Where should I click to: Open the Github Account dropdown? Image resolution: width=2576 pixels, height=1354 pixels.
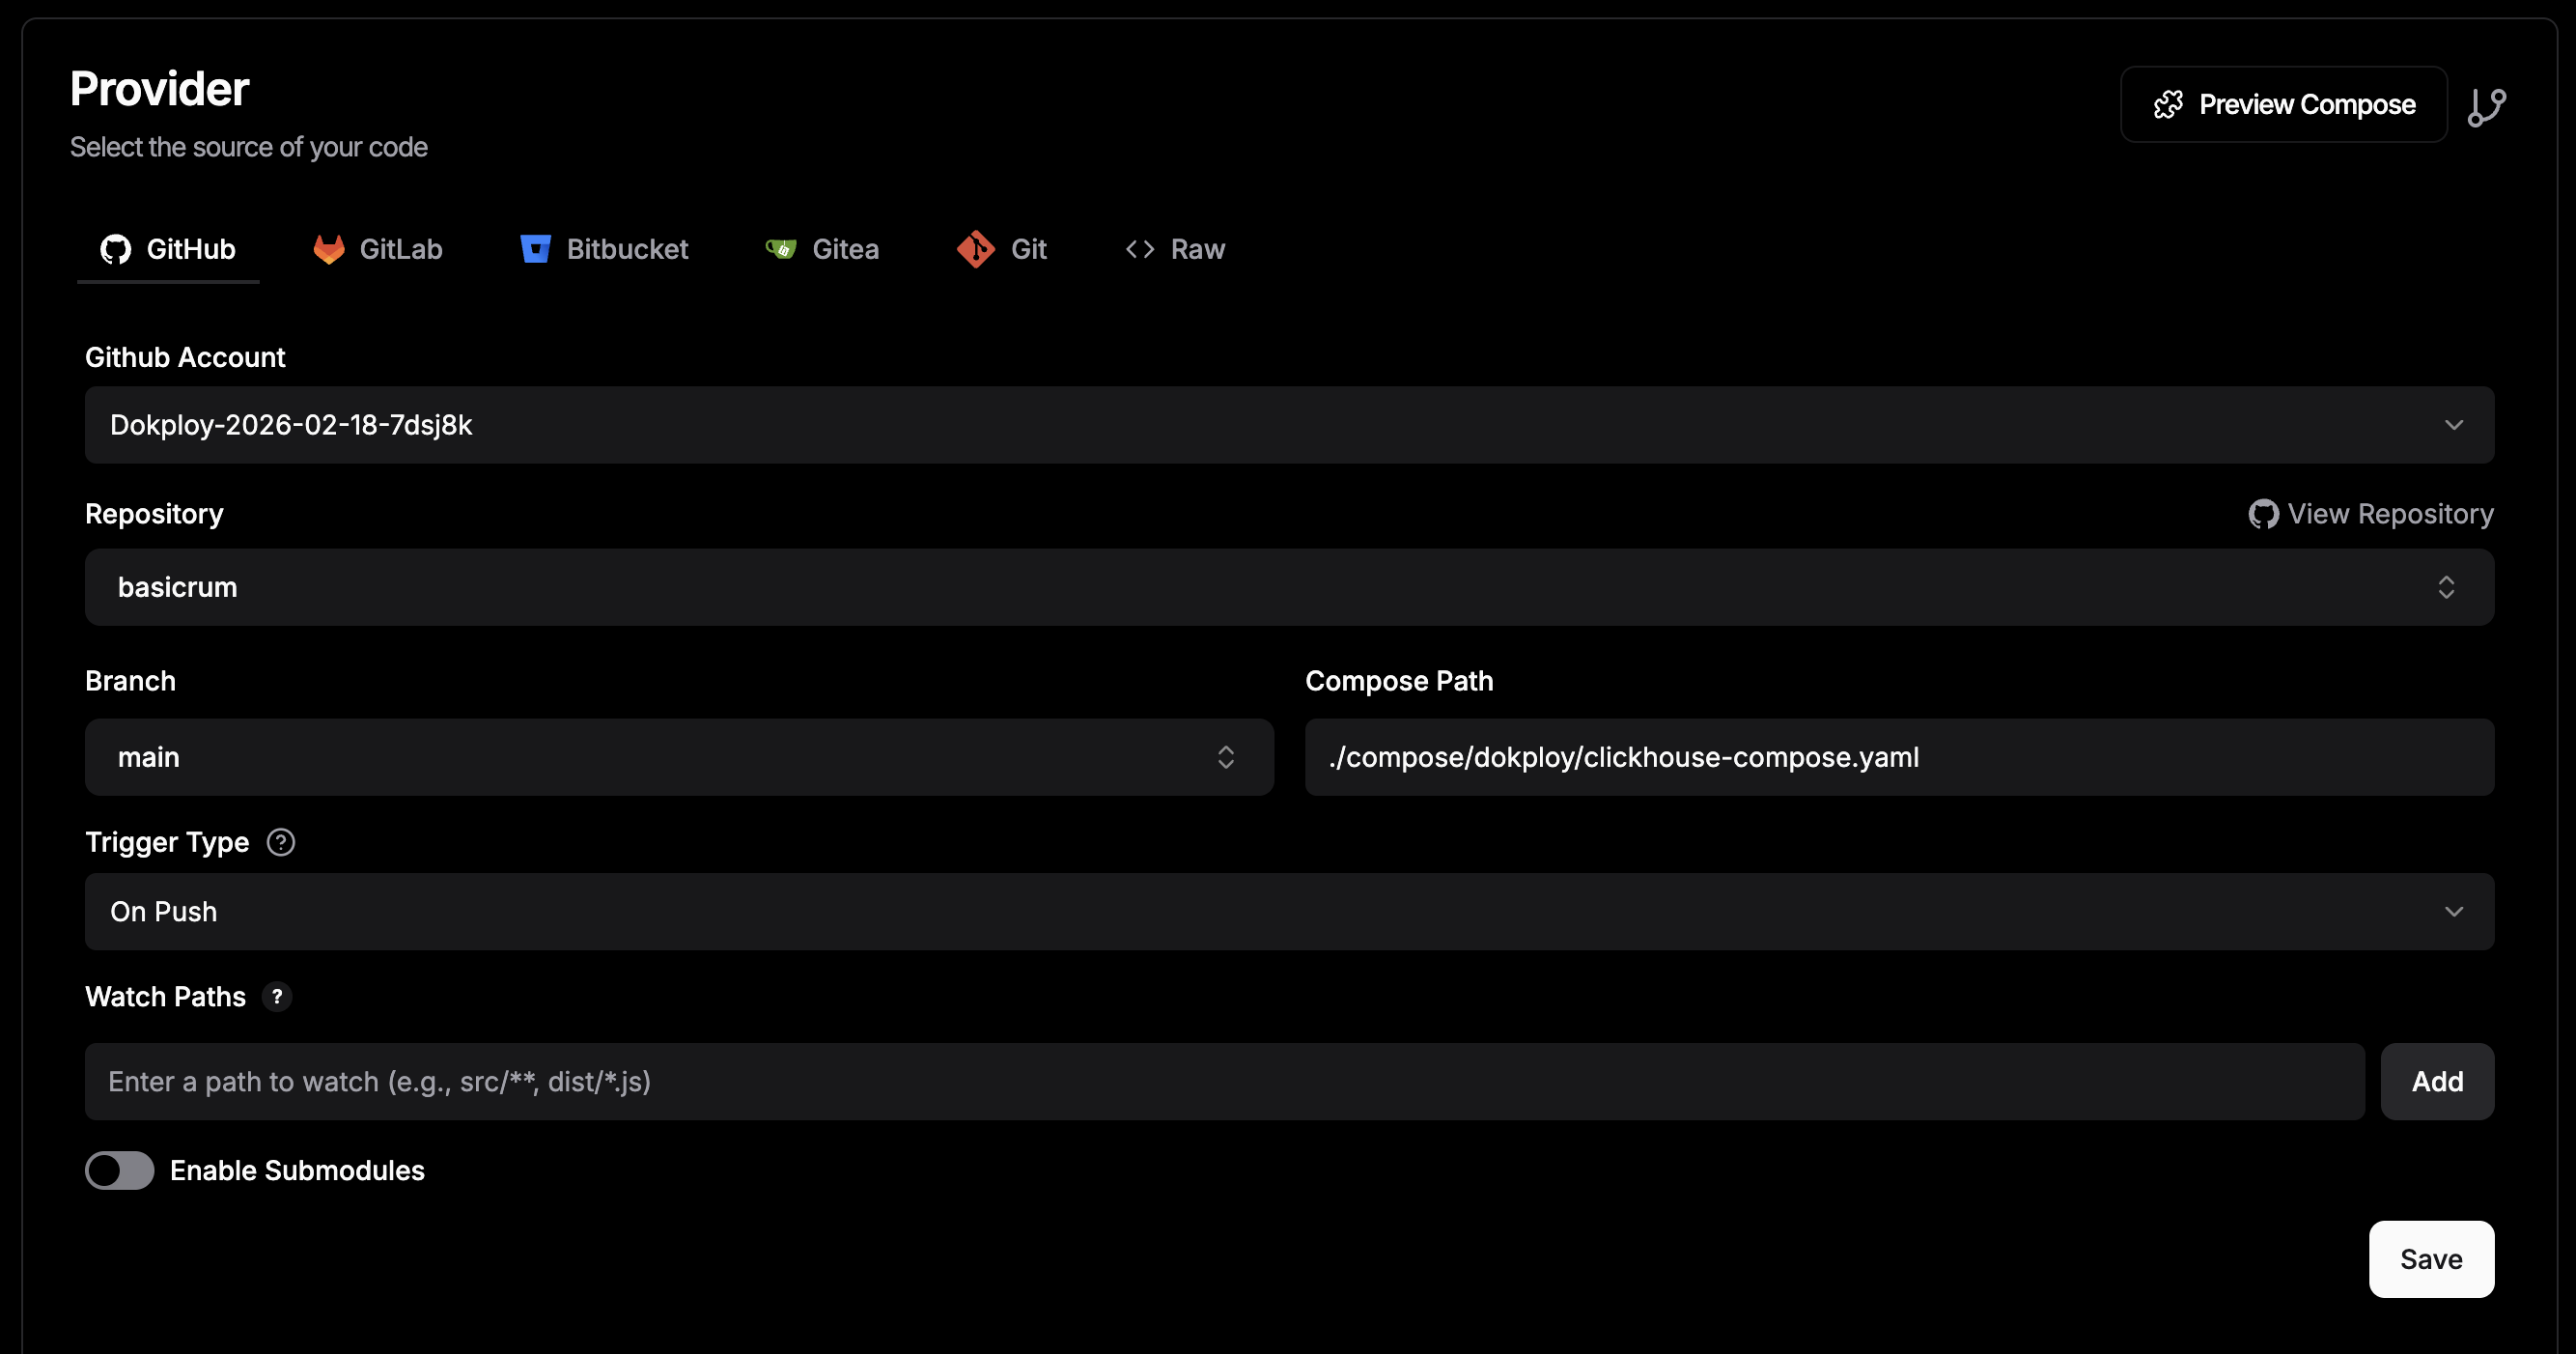(x=1289, y=425)
